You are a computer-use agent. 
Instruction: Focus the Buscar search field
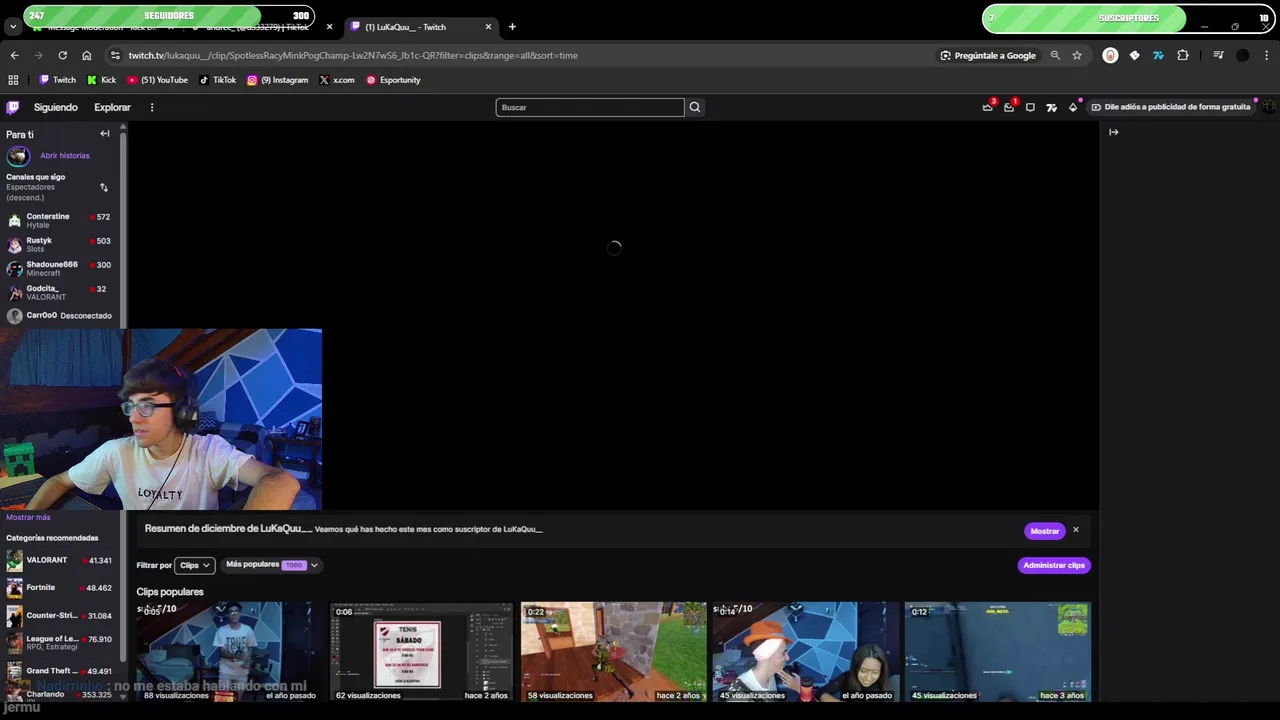(x=590, y=107)
